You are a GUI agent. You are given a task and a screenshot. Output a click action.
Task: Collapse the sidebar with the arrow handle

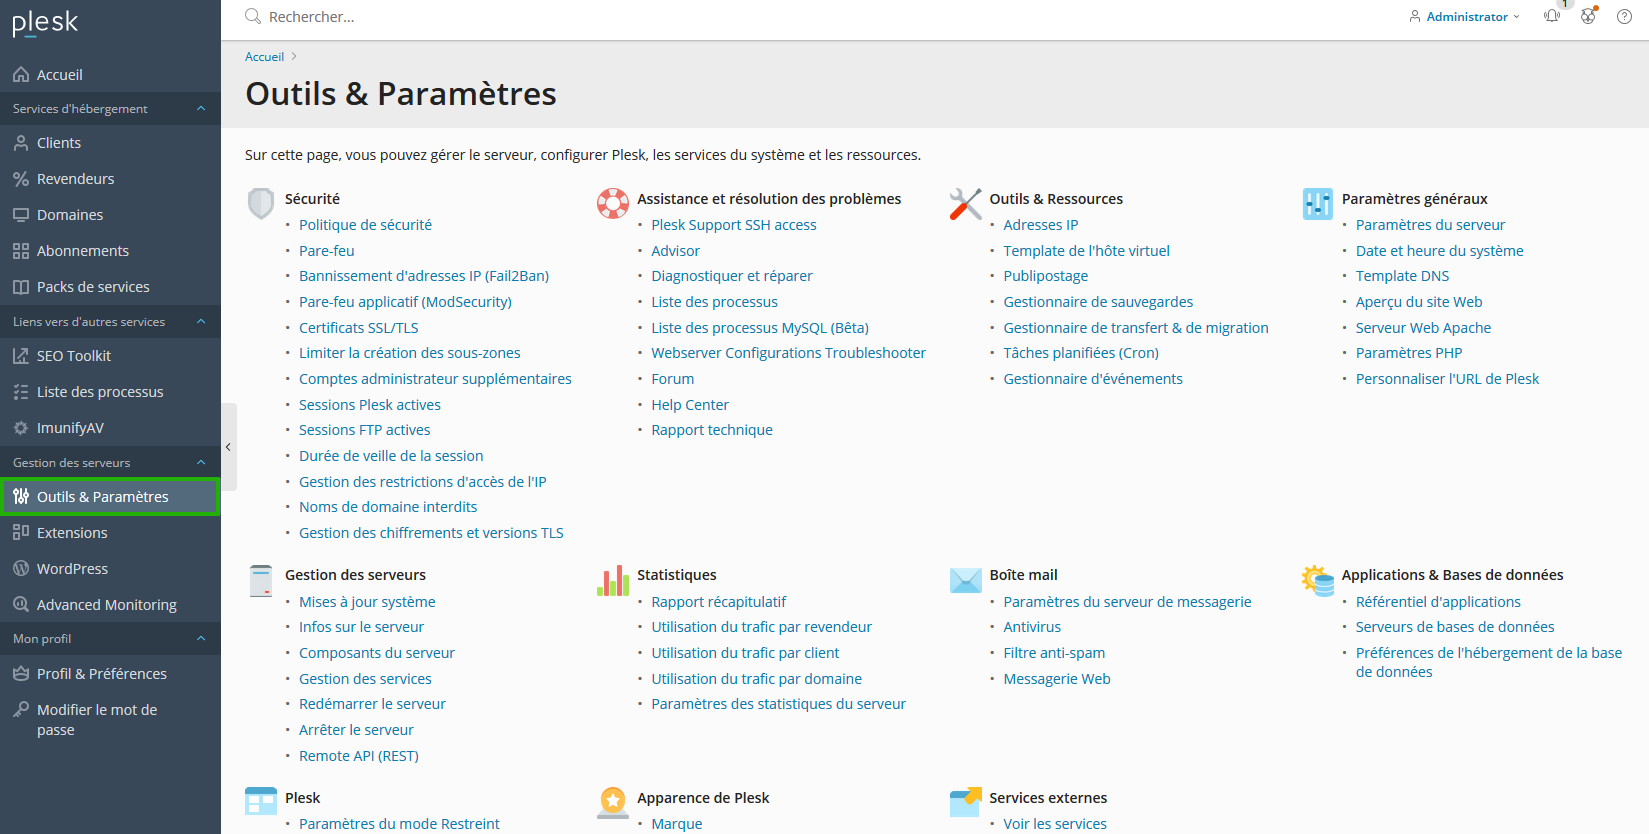(x=229, y=447)
